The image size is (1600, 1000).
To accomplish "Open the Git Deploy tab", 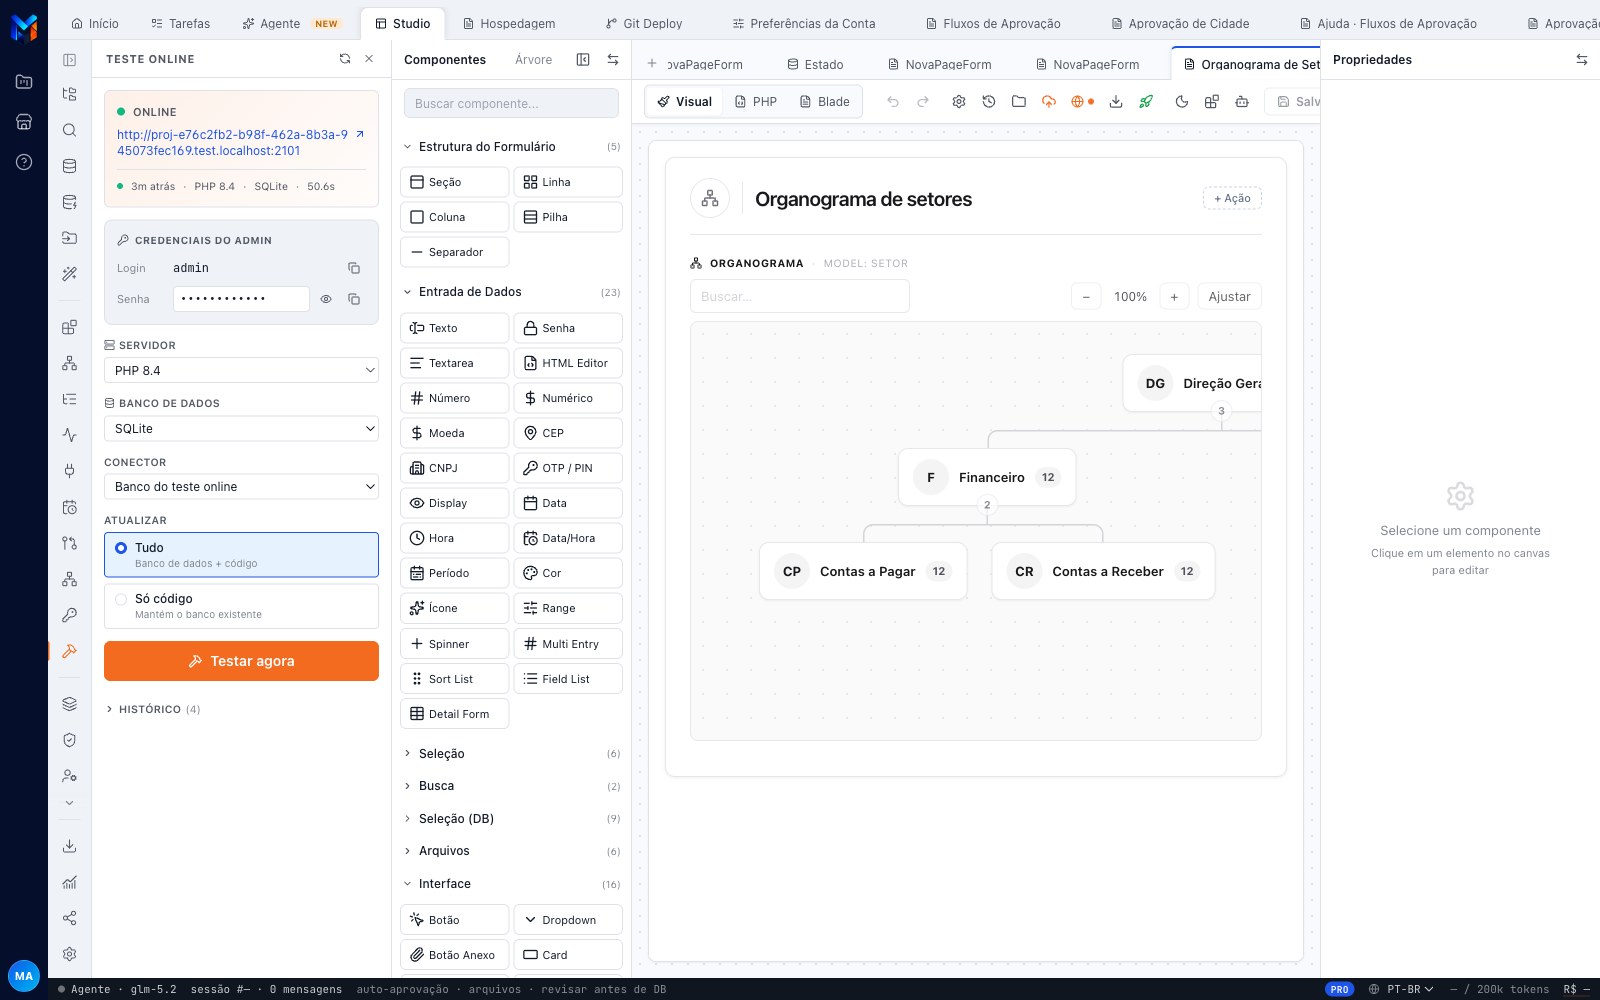I will [x=644, y=23].
